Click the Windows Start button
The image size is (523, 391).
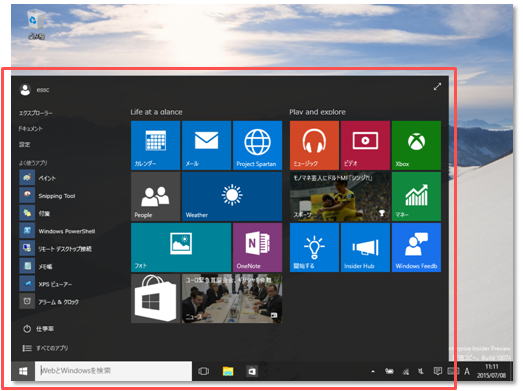coord(23,371)
